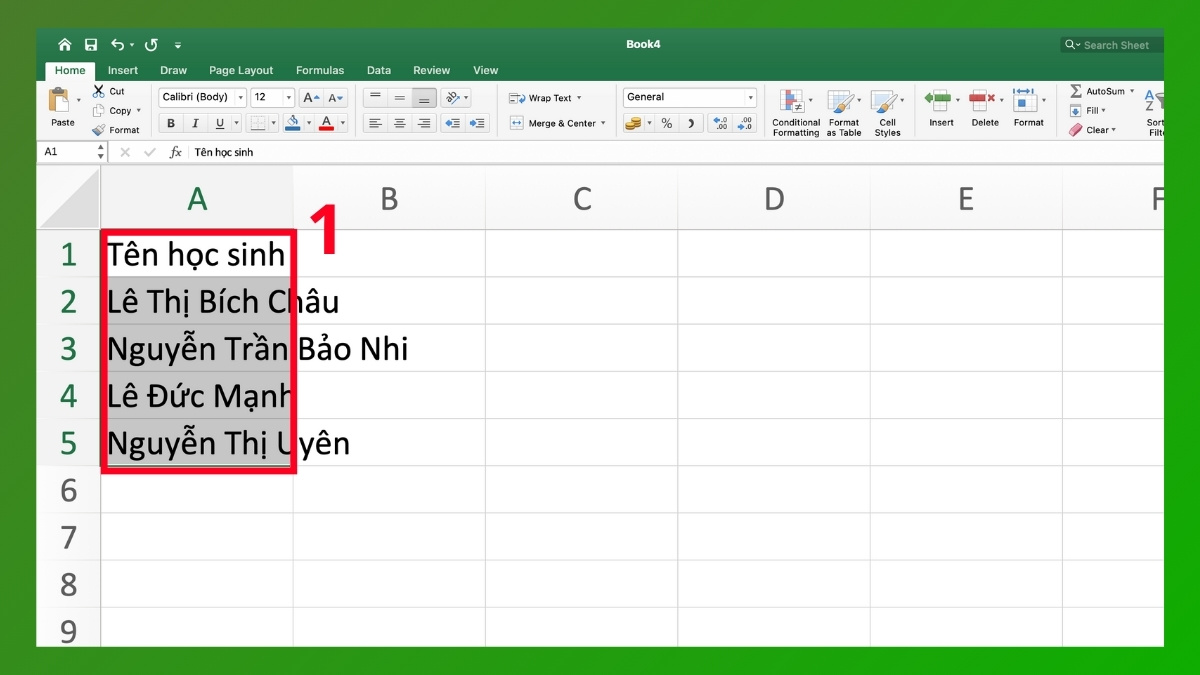Click the Increase Decimal icon
Image resolution: width=1200 pixels, height=675 pixels.
[x=719, y=123]
